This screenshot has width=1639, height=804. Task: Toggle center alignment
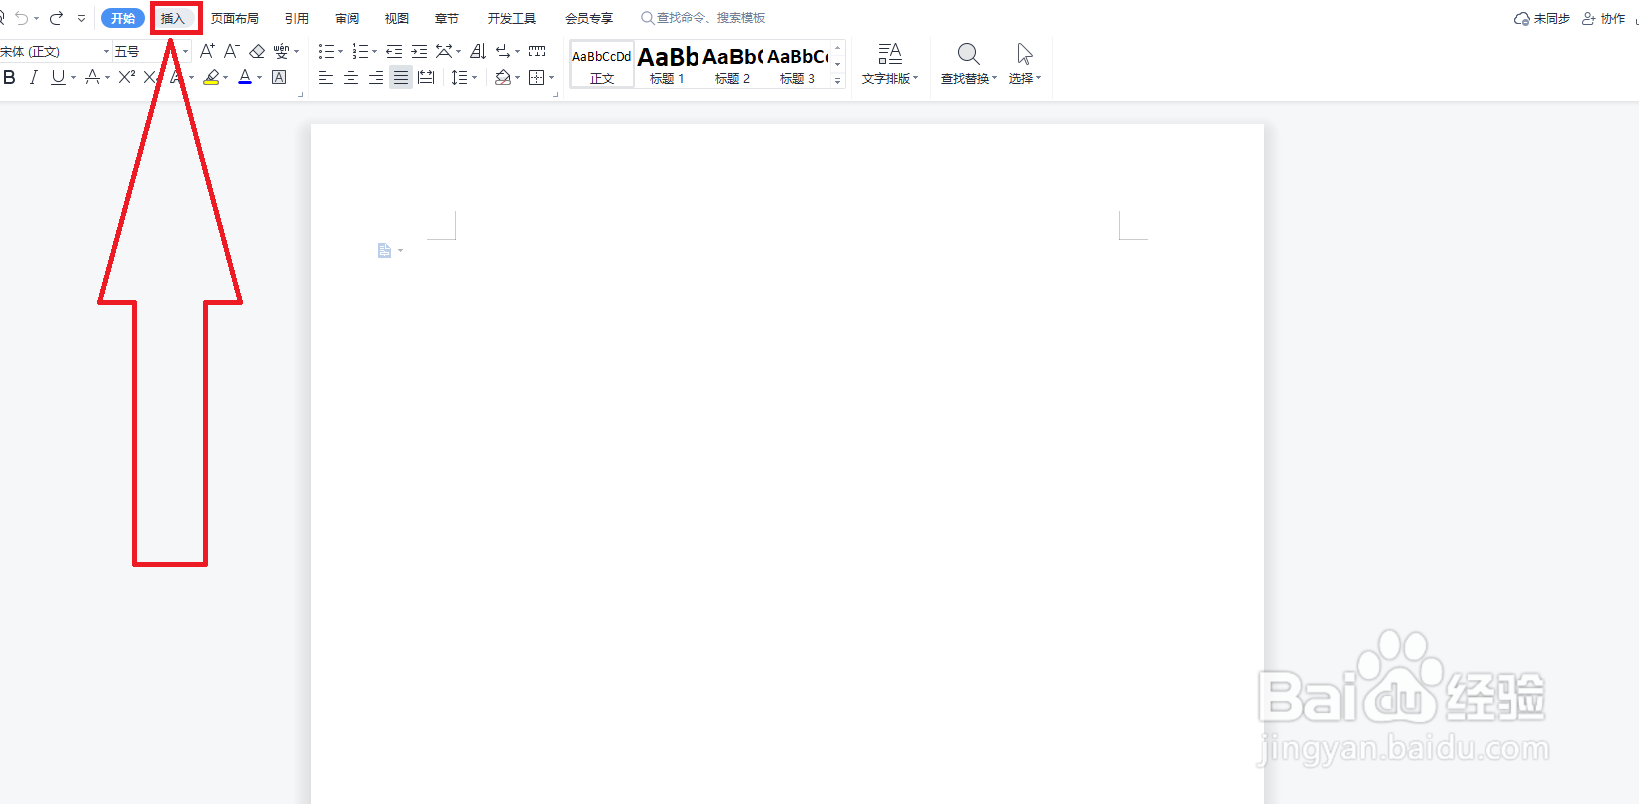pos(351,77)
